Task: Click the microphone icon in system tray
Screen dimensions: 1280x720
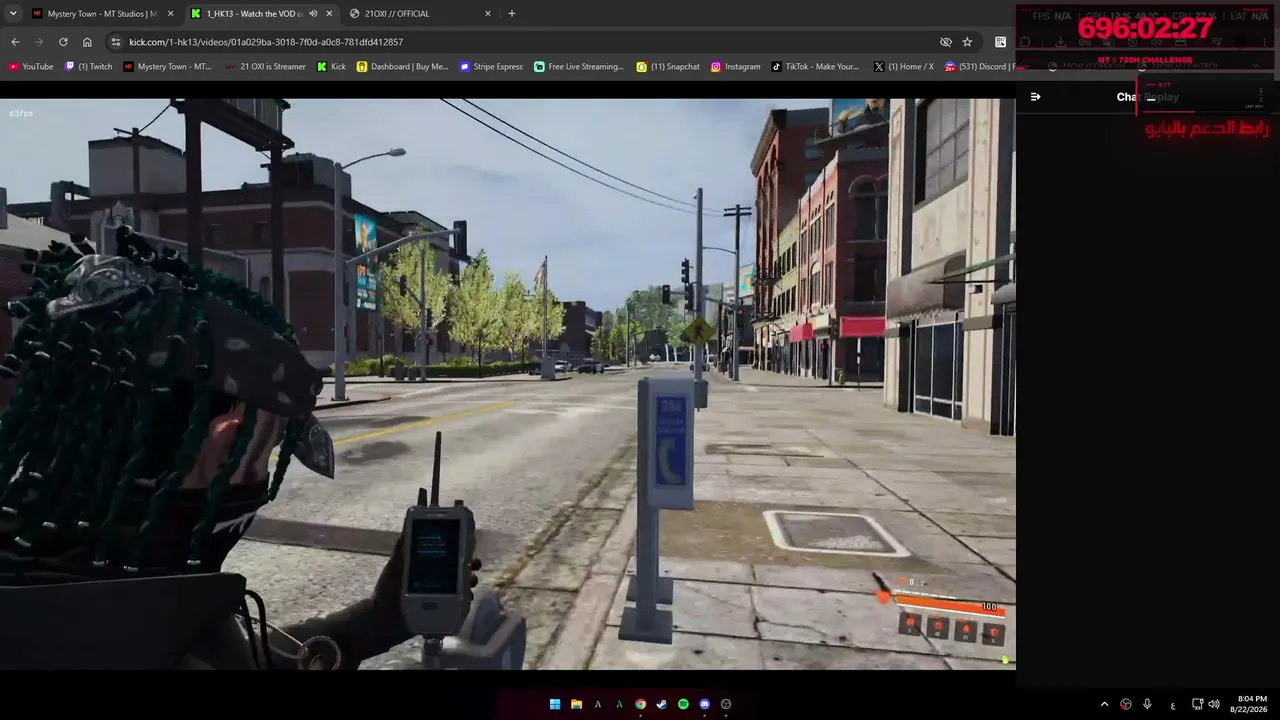Action: pyautogui.click(x=1147, y=704)
